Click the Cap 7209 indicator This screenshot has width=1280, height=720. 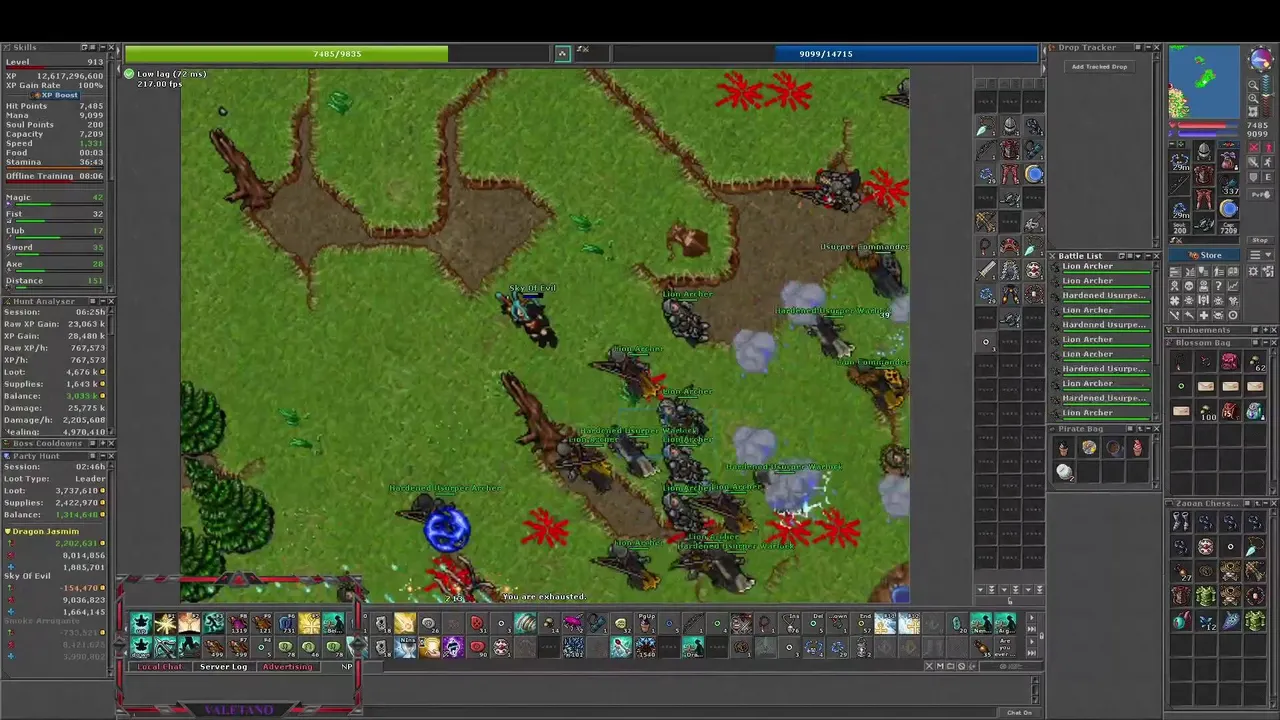tap(1228, 228)
